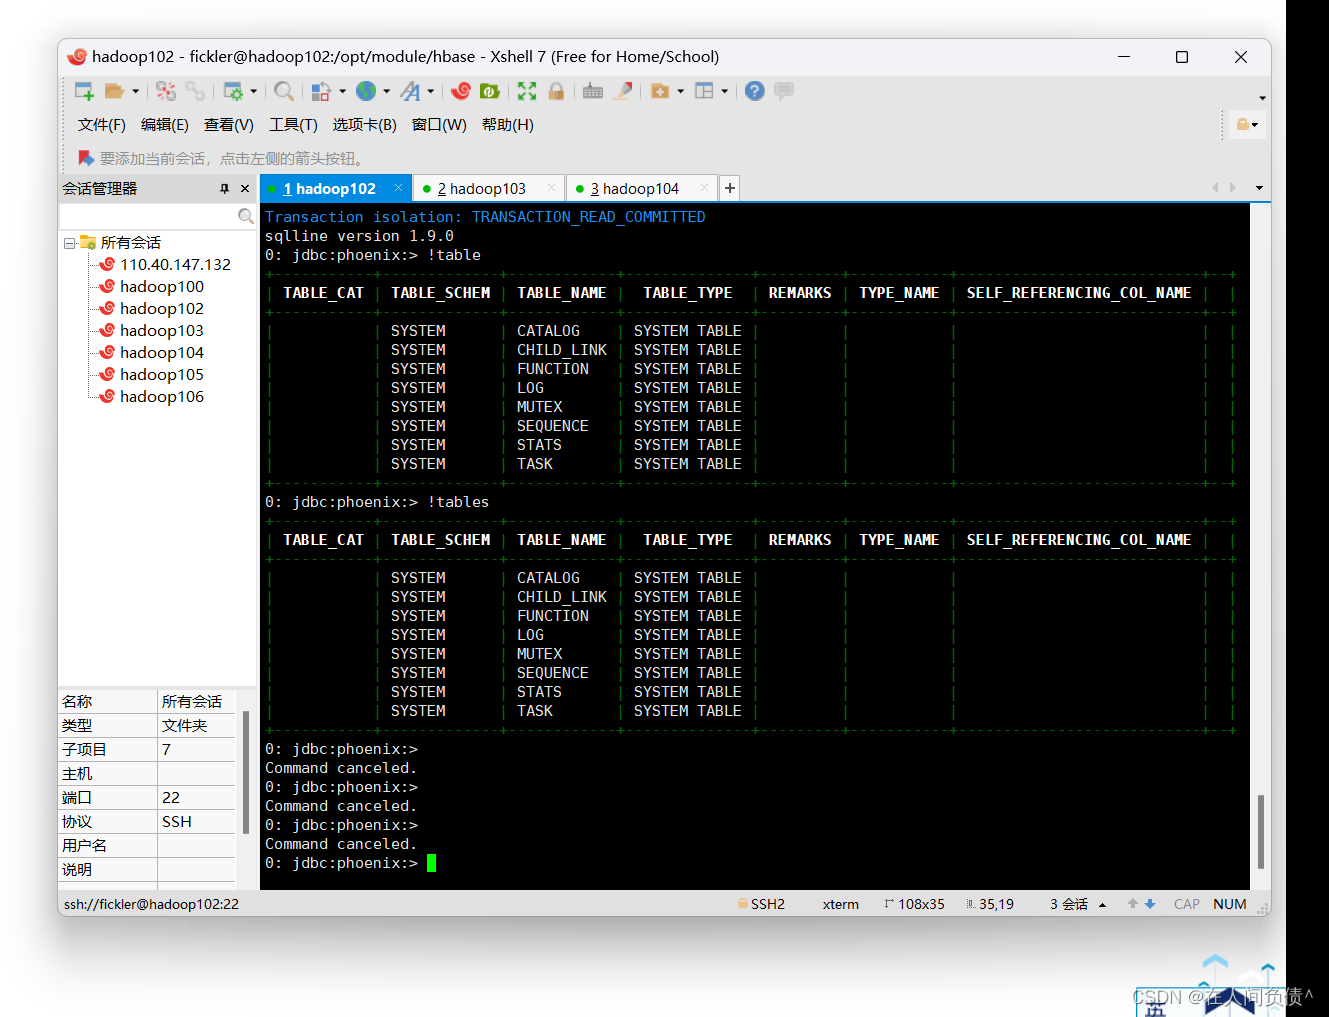Open Help with the question mark icon
The height and width of the screenshot is (1017, 1329).
coord(754,91)
